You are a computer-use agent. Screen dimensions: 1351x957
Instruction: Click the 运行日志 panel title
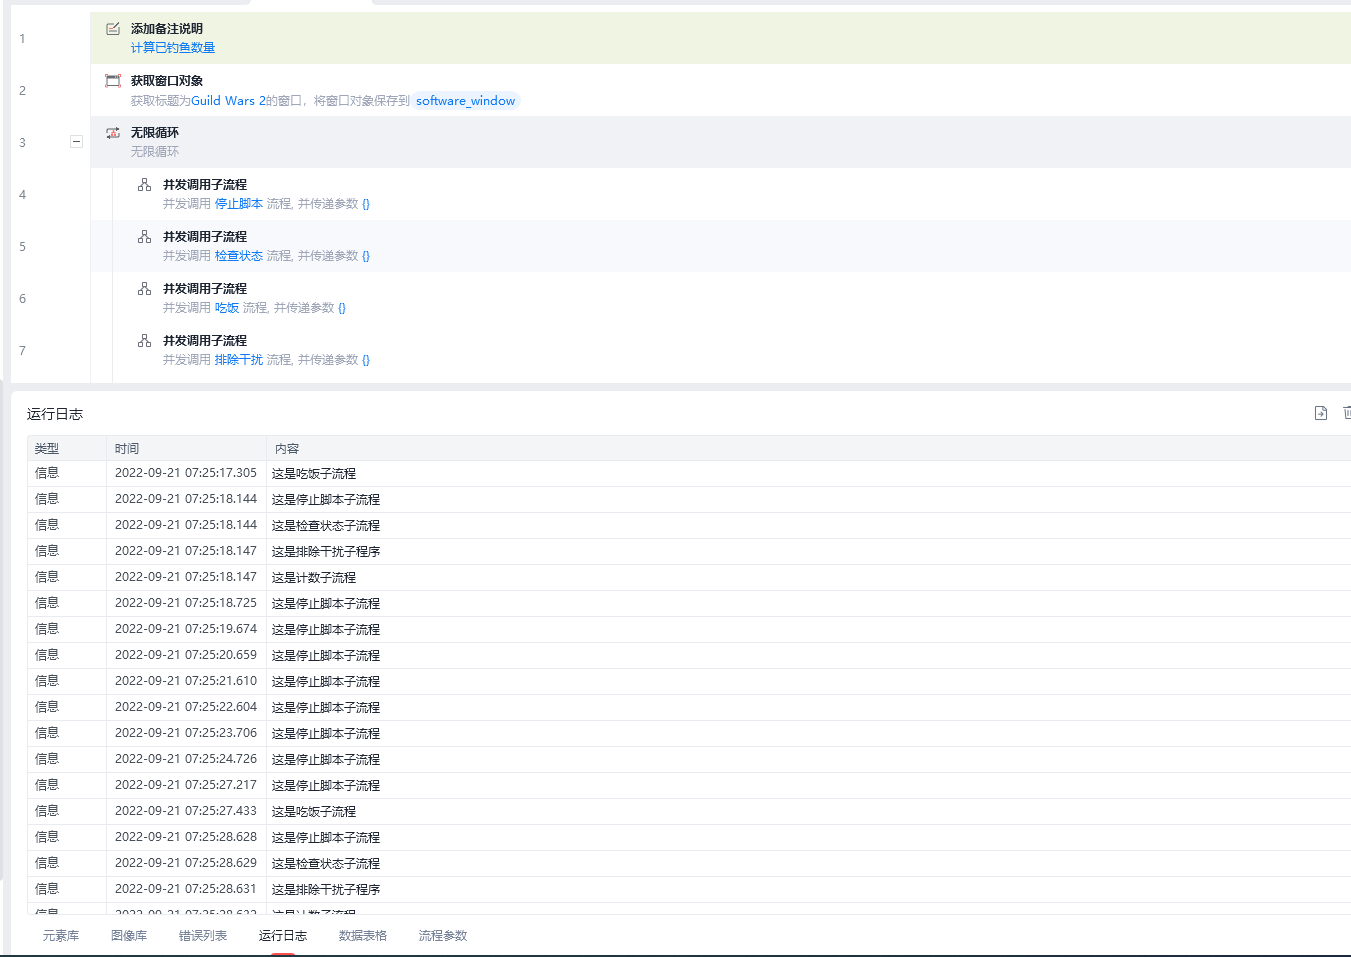tap(55, 414)
